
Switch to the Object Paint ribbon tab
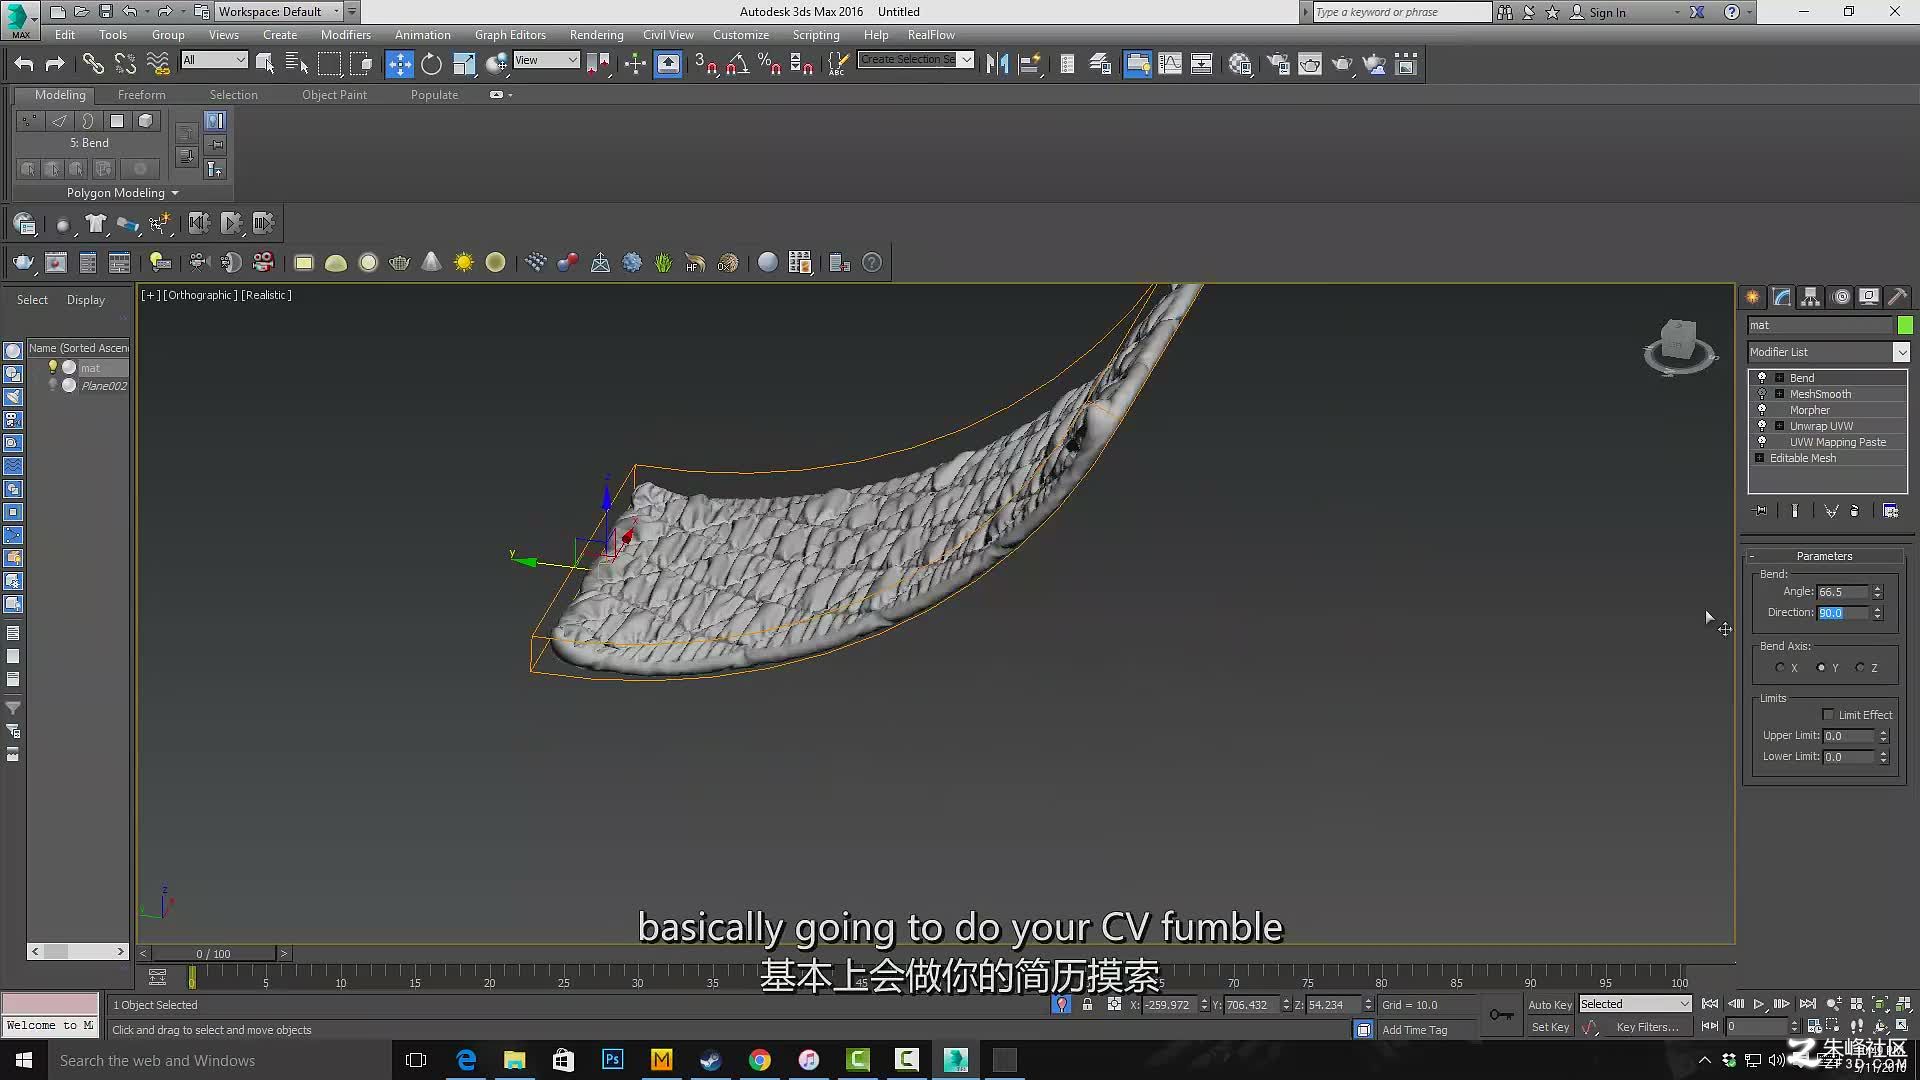point(334,95)
